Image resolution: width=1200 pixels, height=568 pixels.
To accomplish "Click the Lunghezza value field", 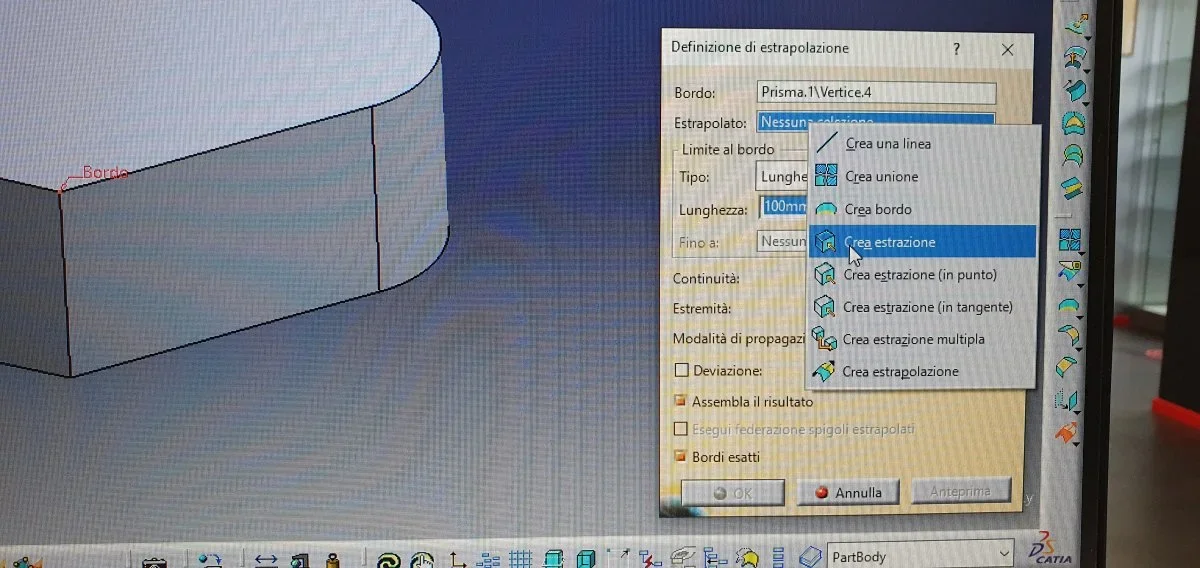I will click(x=783, y=208).
